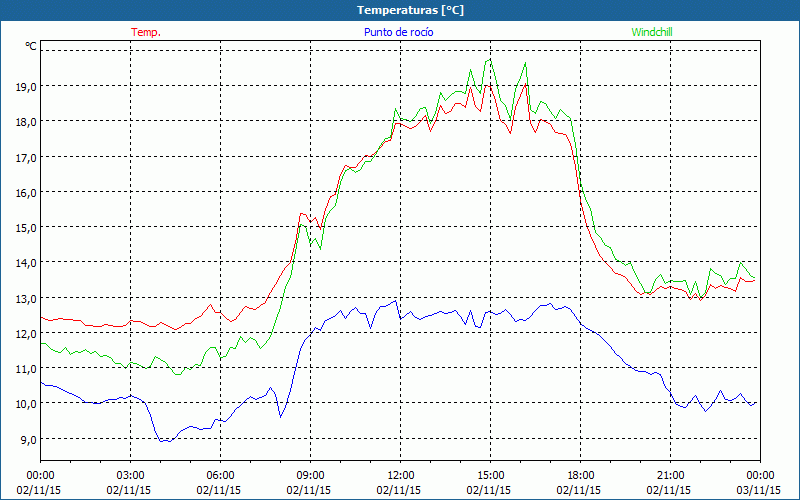The image size is (800, 500).
Task: Click the 12:00 time axis label
Action: tap(401, 476)
